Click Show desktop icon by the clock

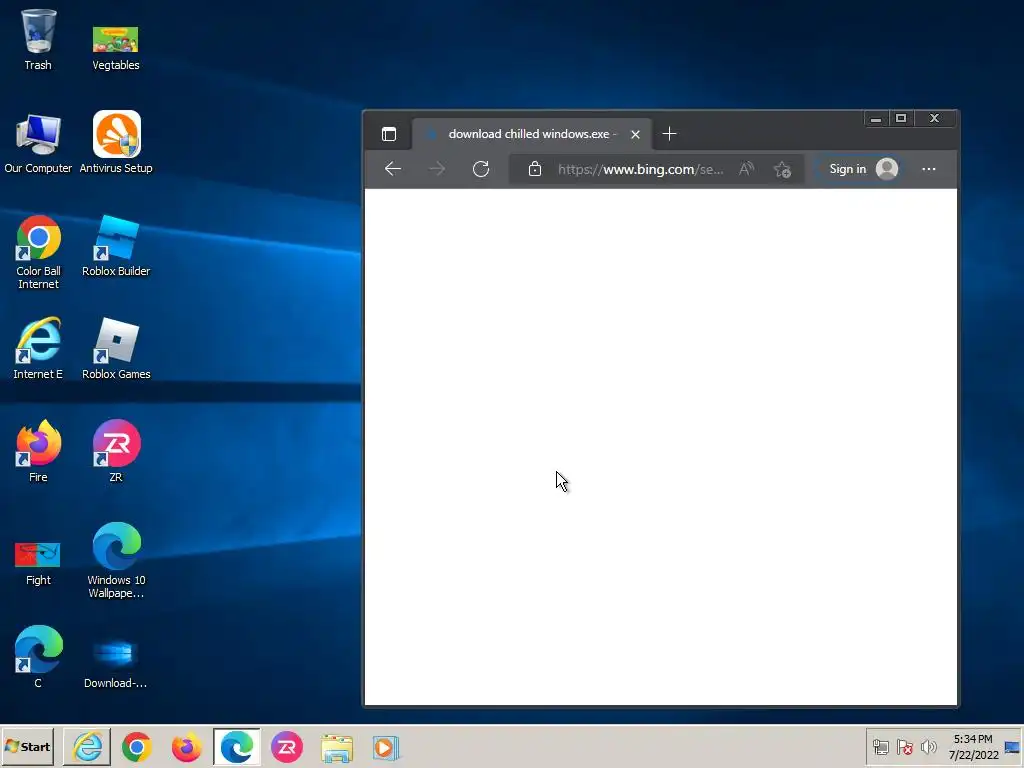[1013, 747]
